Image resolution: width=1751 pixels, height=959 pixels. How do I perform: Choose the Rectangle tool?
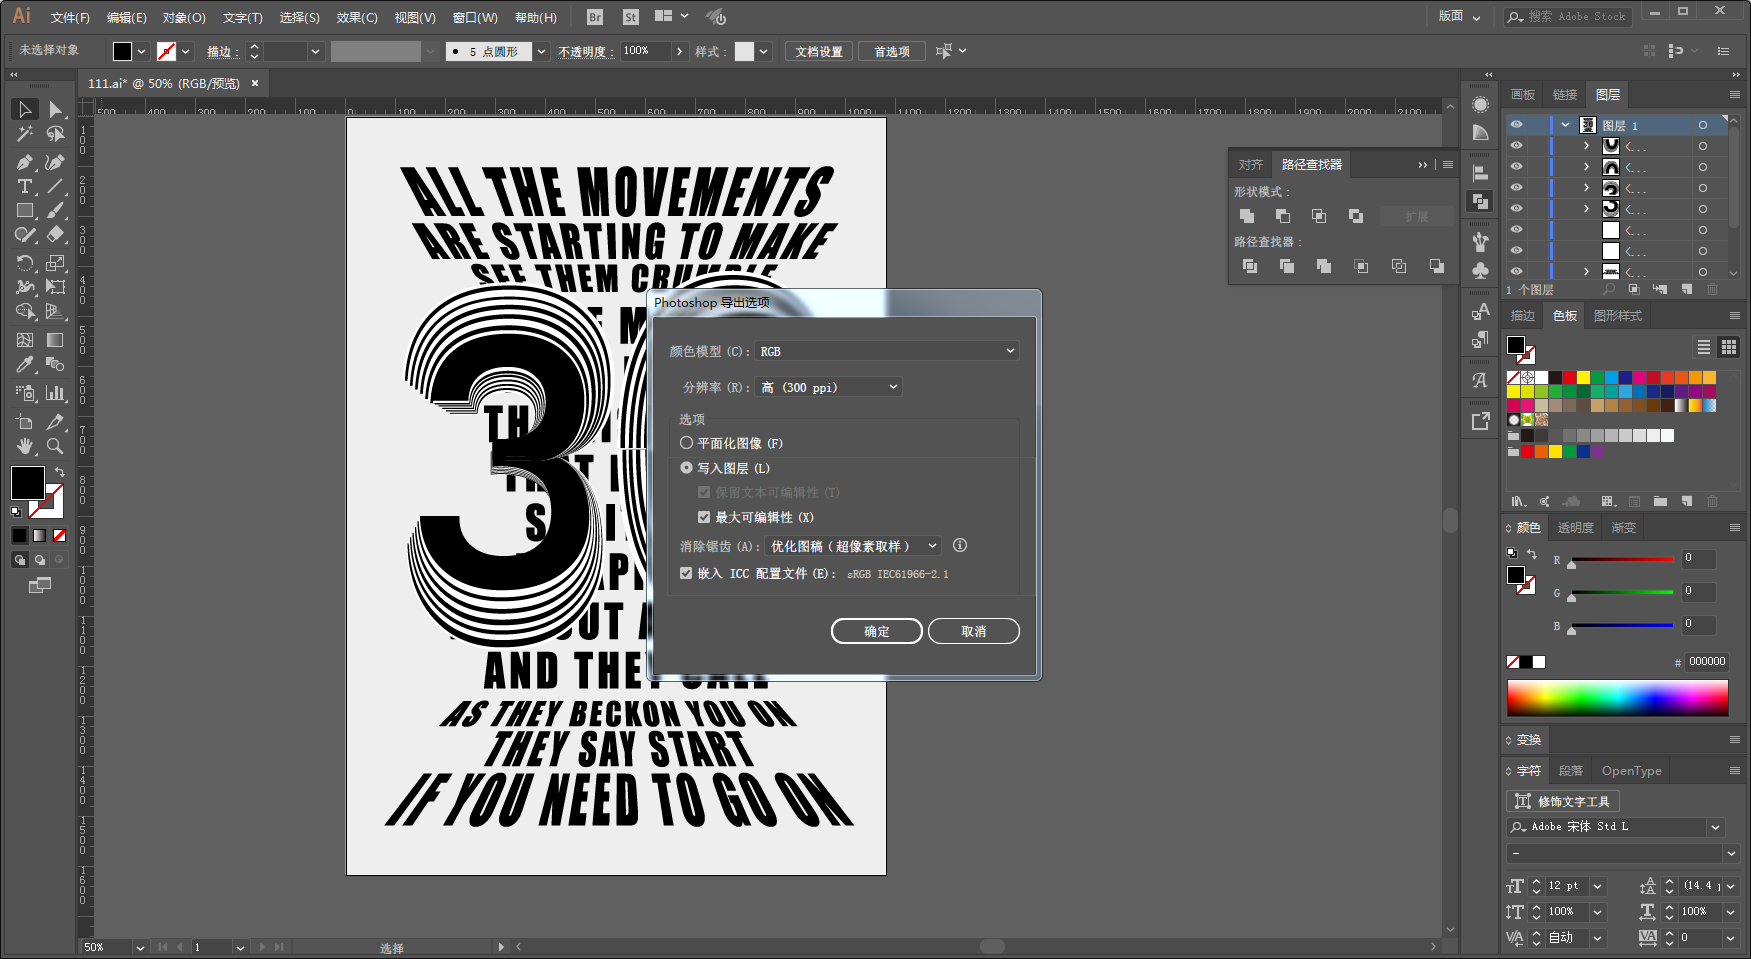point(25,211)
